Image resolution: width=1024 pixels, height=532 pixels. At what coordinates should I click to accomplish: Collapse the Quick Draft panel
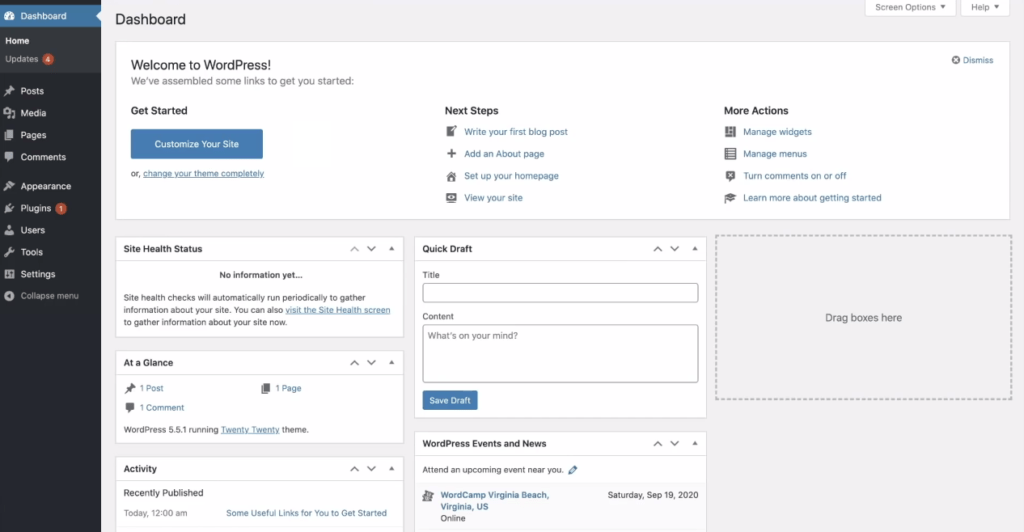(x=695, y=249)
